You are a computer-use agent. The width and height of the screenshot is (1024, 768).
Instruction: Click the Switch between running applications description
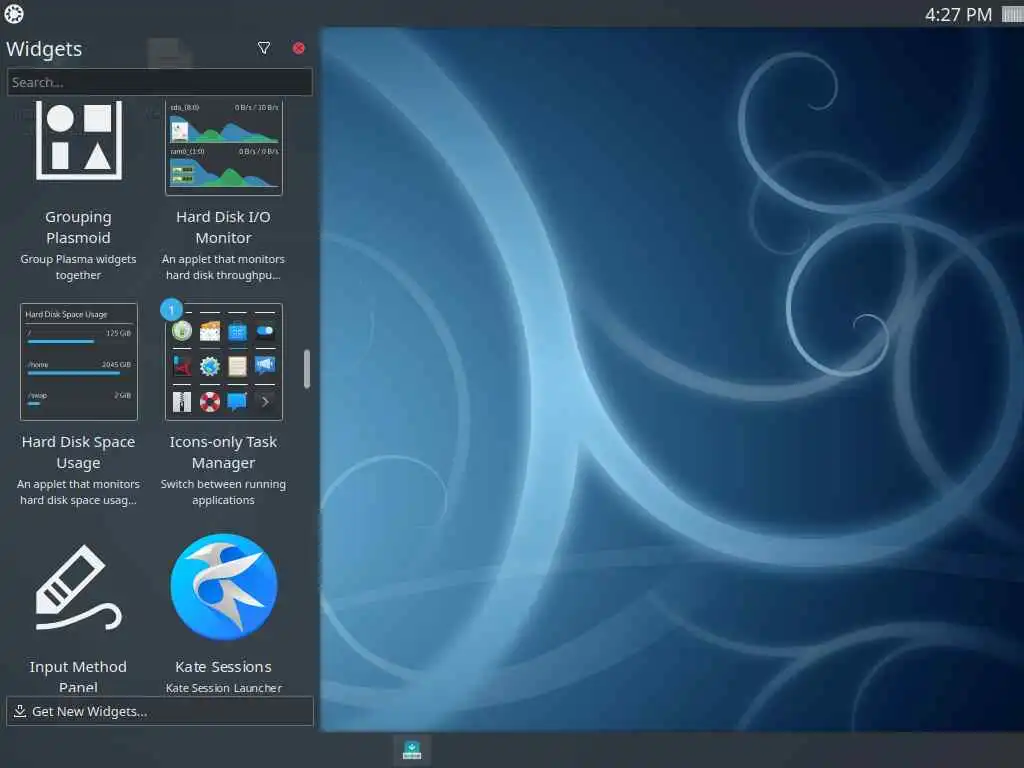click(x=223, y=492)
